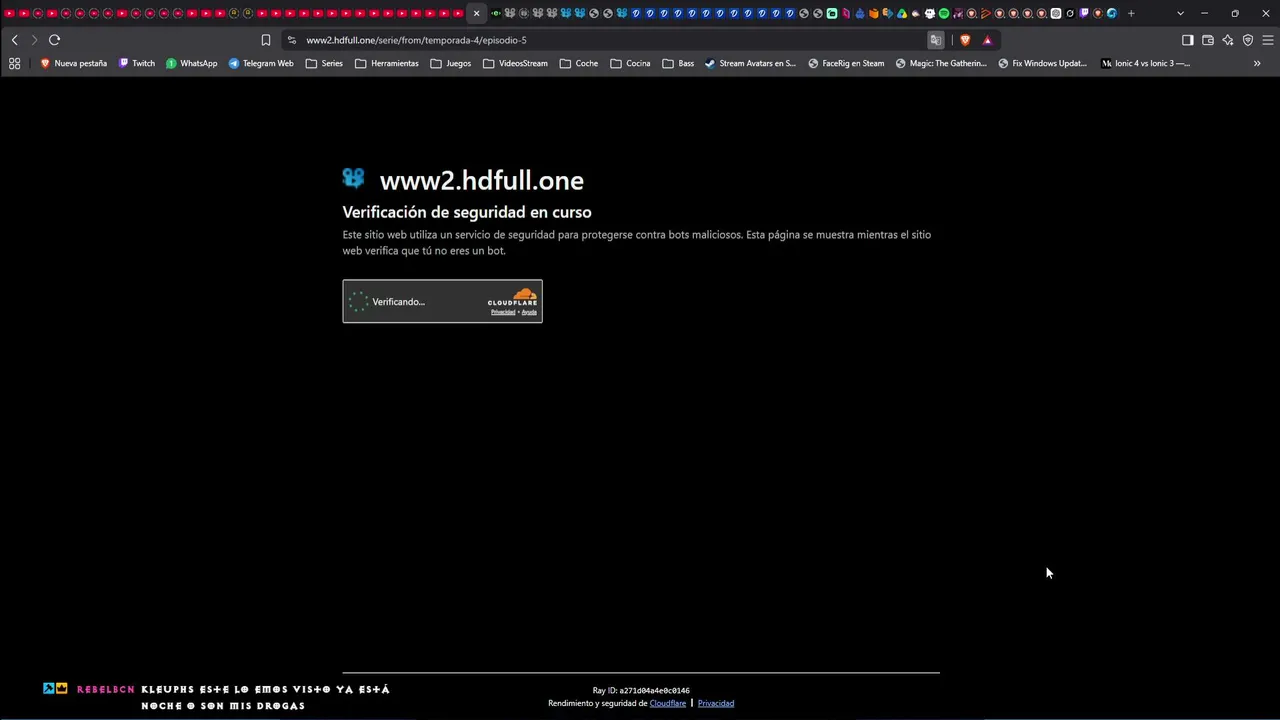Open Magic: The Gathering bookmark
The width and height of the screenshot is (1280, 720).
pos(941,63)
